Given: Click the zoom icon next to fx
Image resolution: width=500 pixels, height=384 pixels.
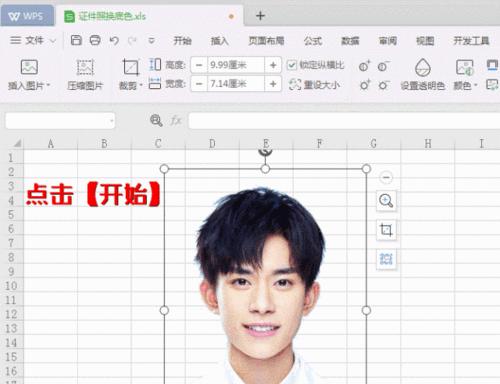Looking at the screenshot, I should coord(156,120).
